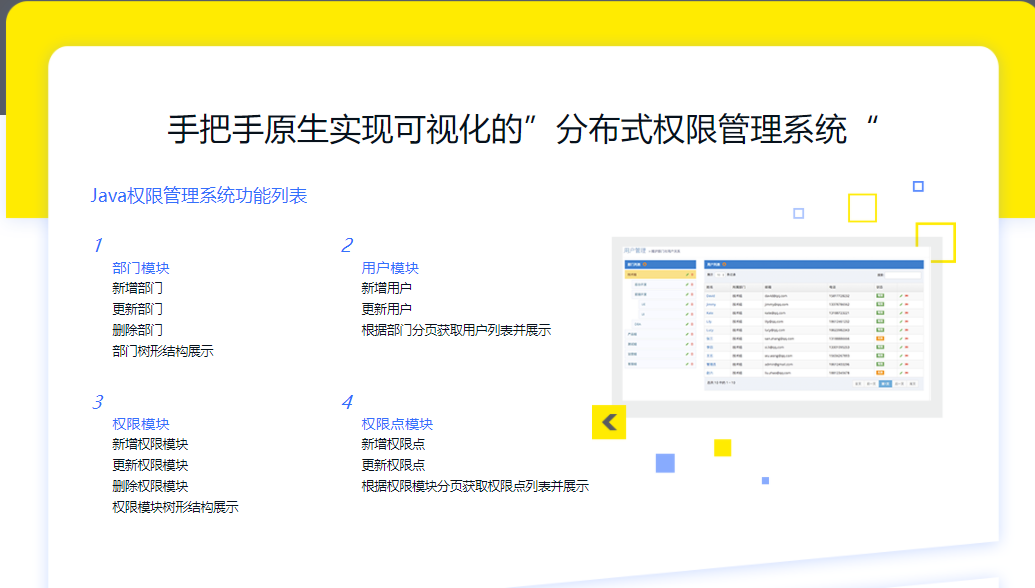Select the 部门模块 heading

[x=141, y=268]
